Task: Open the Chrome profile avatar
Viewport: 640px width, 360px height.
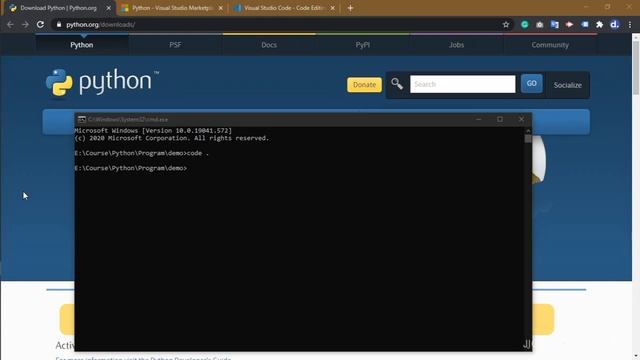Action: pyautogui.click(x=615, y=24)
